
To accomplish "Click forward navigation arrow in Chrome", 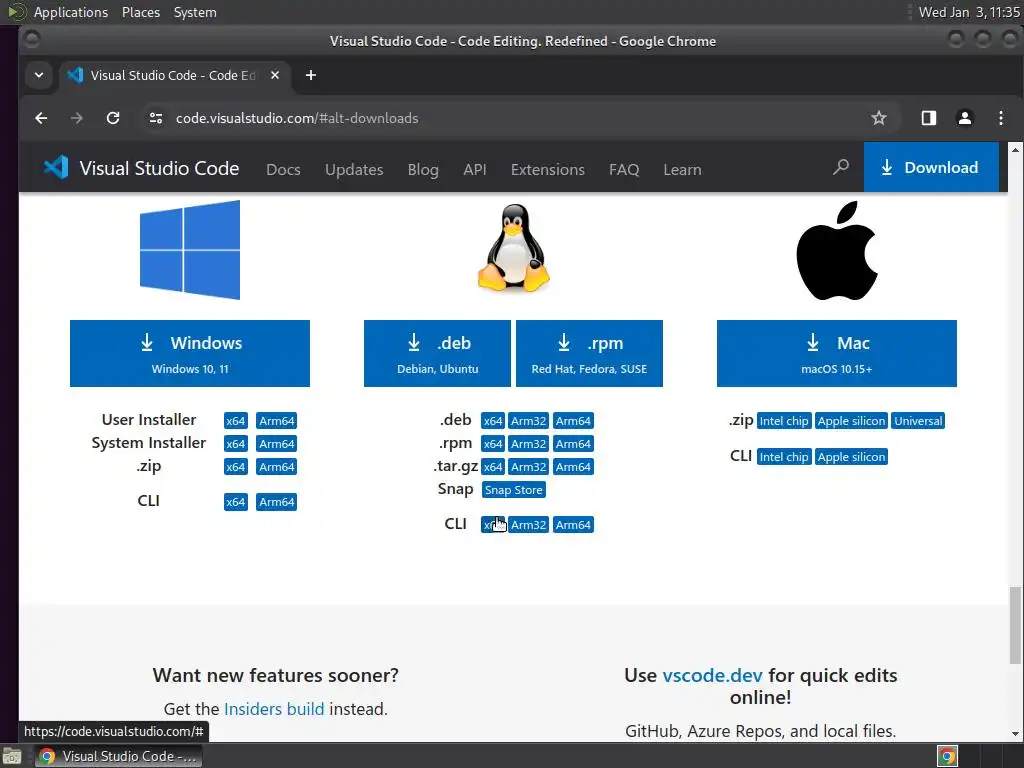I will coord(77,118).
